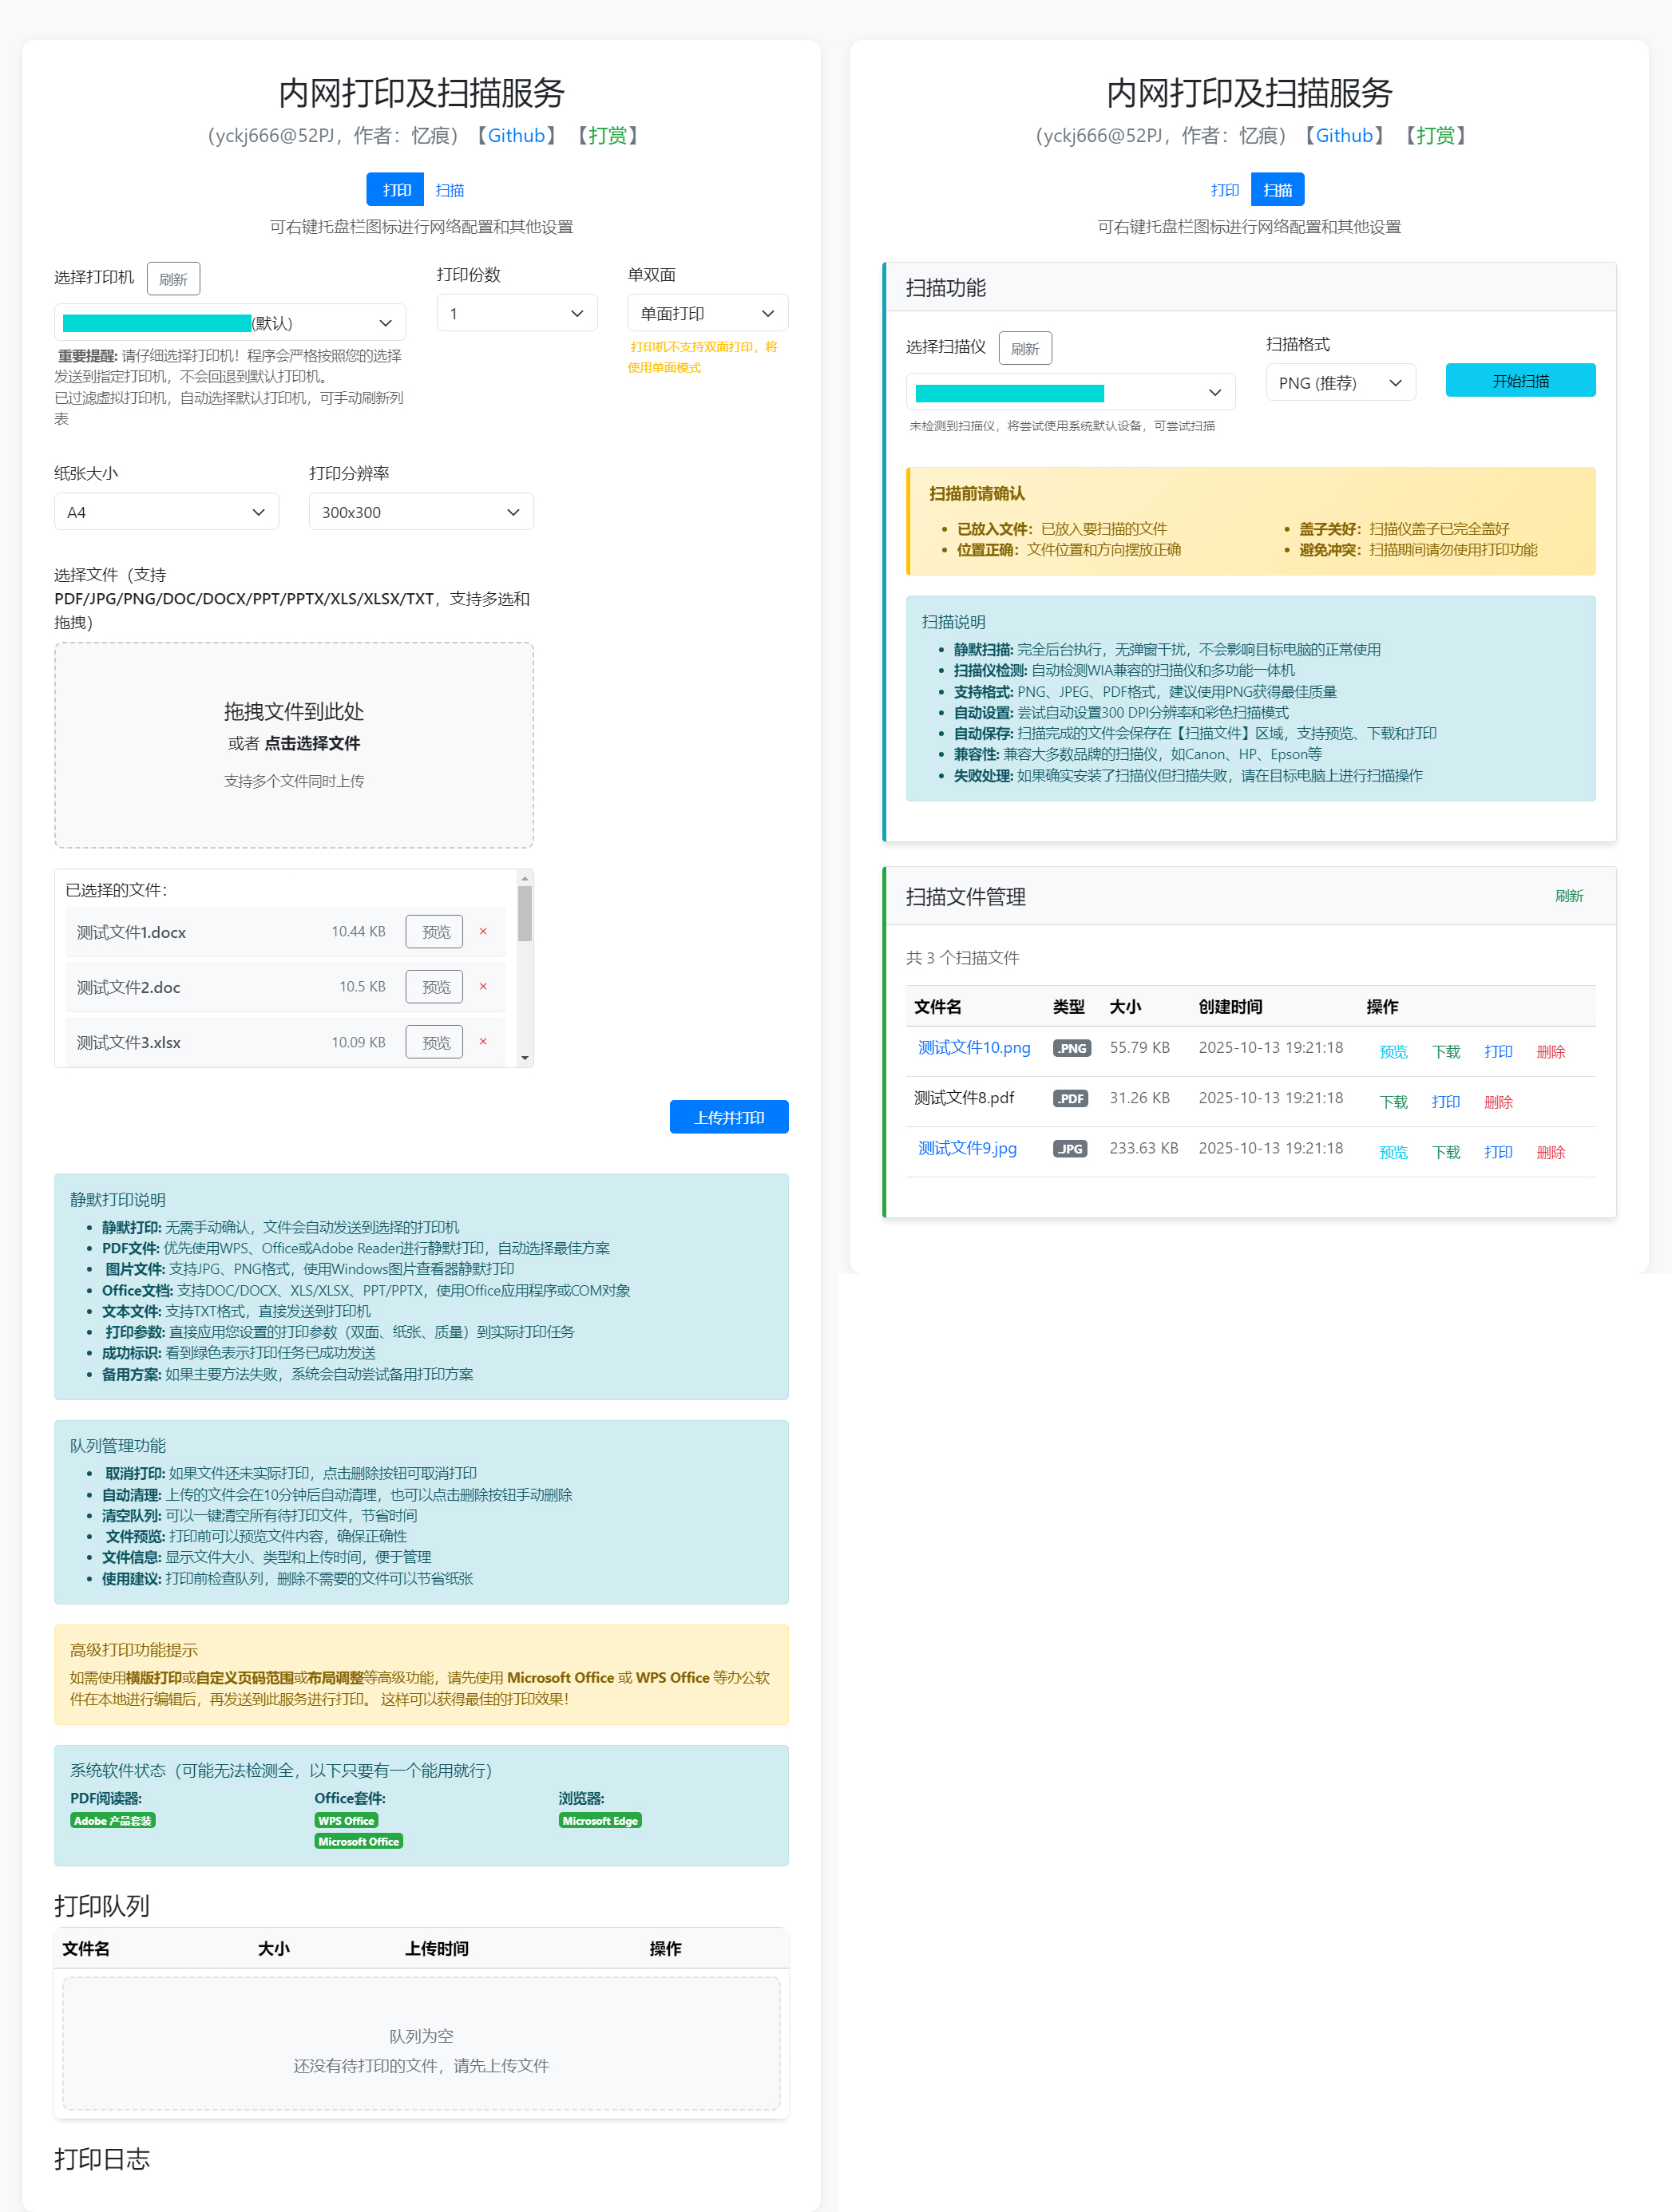Viewport: 1672px width, 2212px height.
Task: Open the A4 paper size dropdown
Action: tap(166, 512)
